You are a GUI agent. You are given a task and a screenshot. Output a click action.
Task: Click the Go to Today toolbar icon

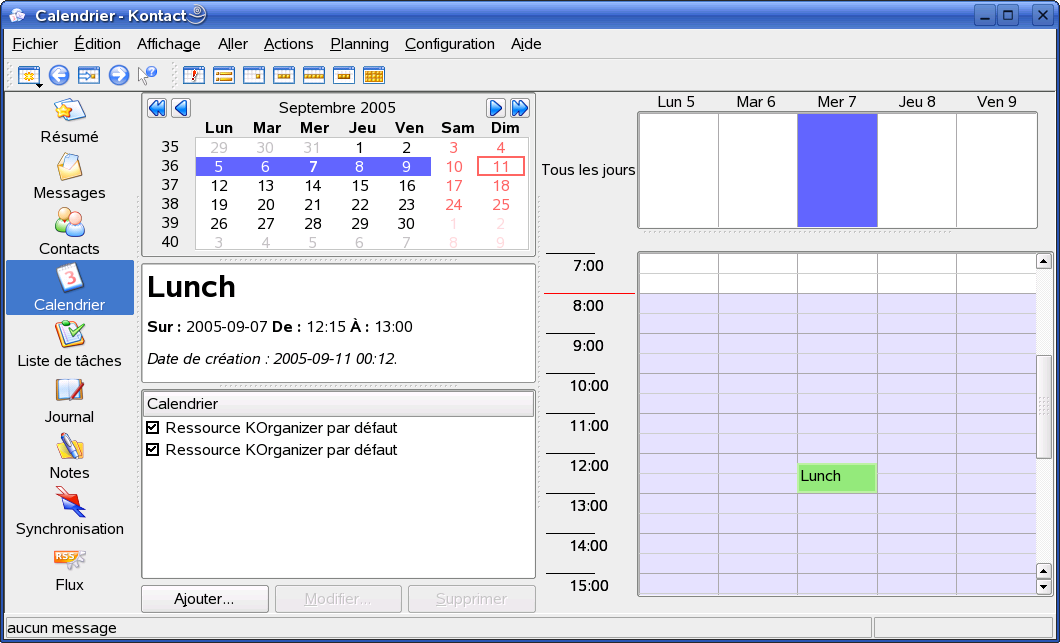pyautogui.click(x=88, y=75)
